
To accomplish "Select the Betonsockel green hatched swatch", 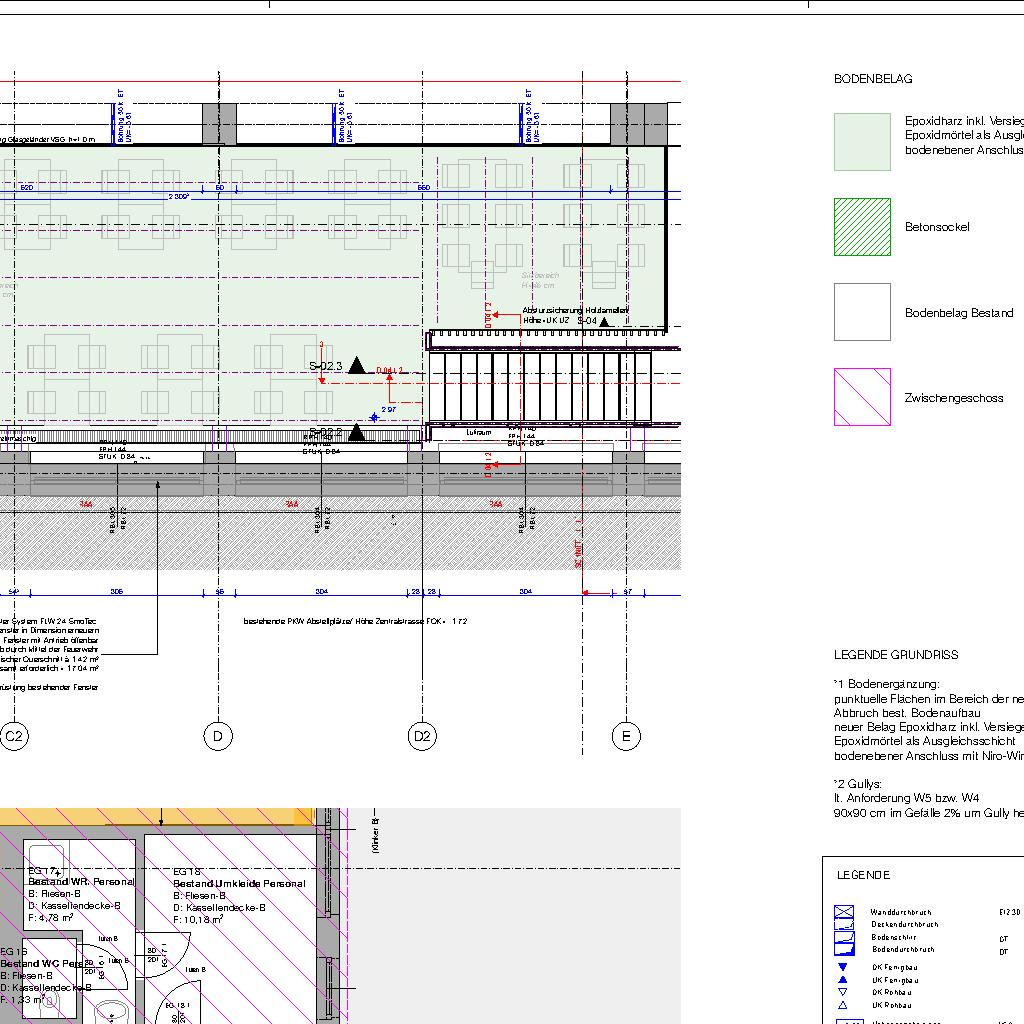I will [862, 227].
